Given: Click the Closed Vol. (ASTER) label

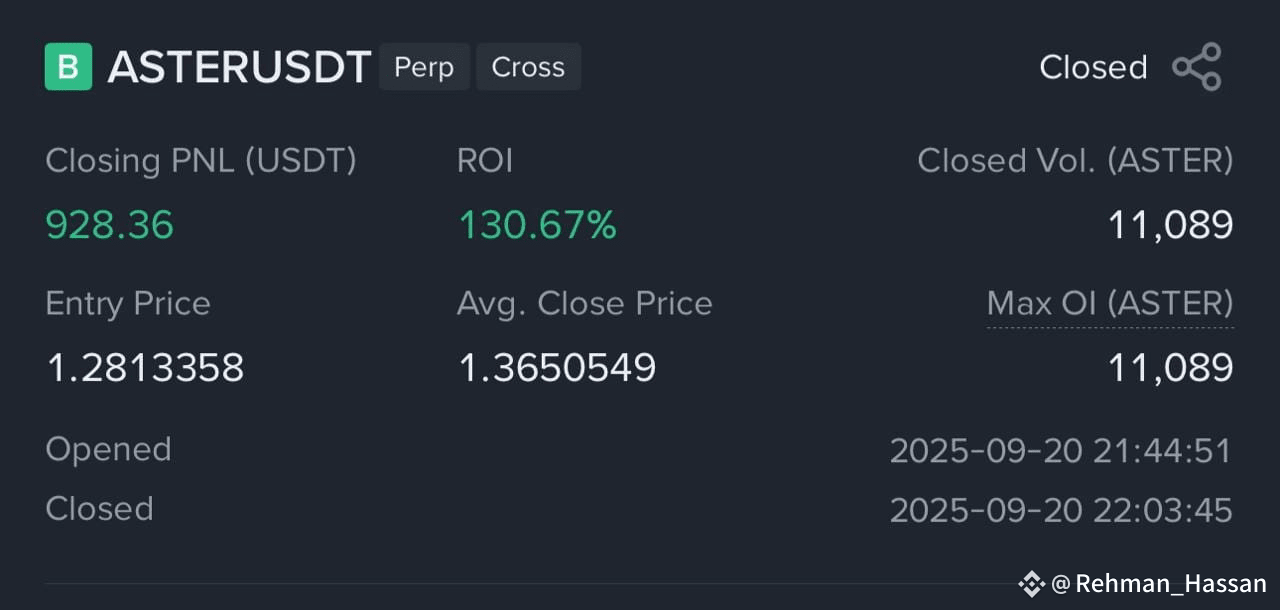Looking at the screenshot, I should pos(1075,161).
